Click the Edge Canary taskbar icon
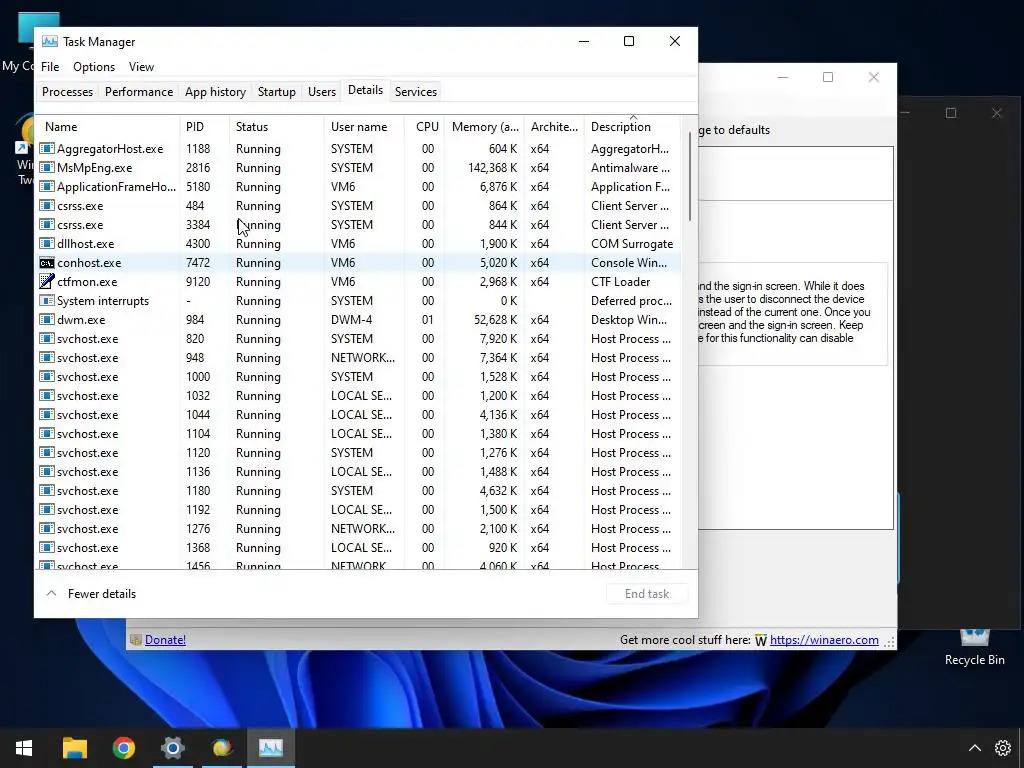 pos(222,748)
